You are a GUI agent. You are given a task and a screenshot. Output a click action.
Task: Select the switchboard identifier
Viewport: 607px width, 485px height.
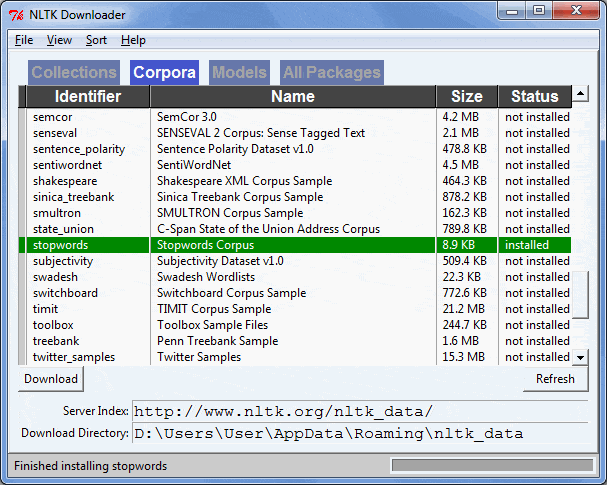tap(65, 293)
